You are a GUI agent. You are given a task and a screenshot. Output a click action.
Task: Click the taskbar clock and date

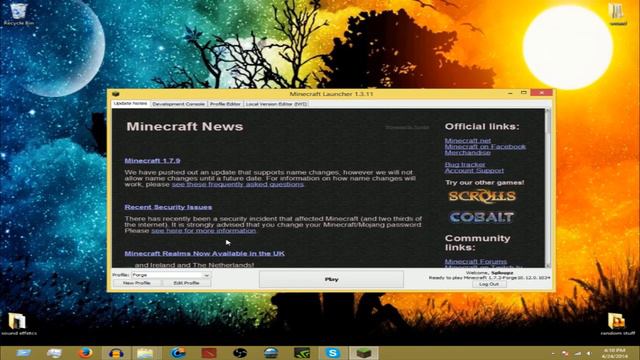[x=615, y=353]
